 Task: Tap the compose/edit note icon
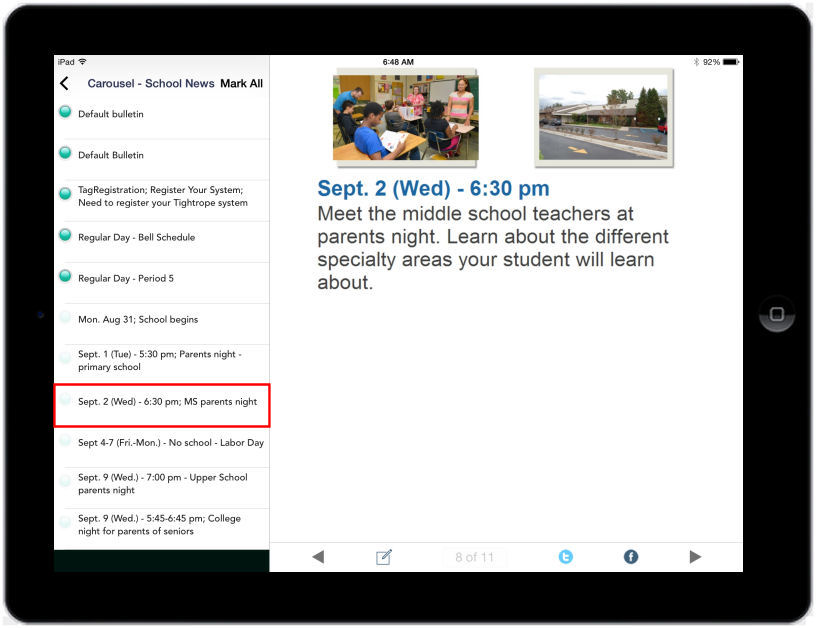pyautogui.click(x=384, y=557)
